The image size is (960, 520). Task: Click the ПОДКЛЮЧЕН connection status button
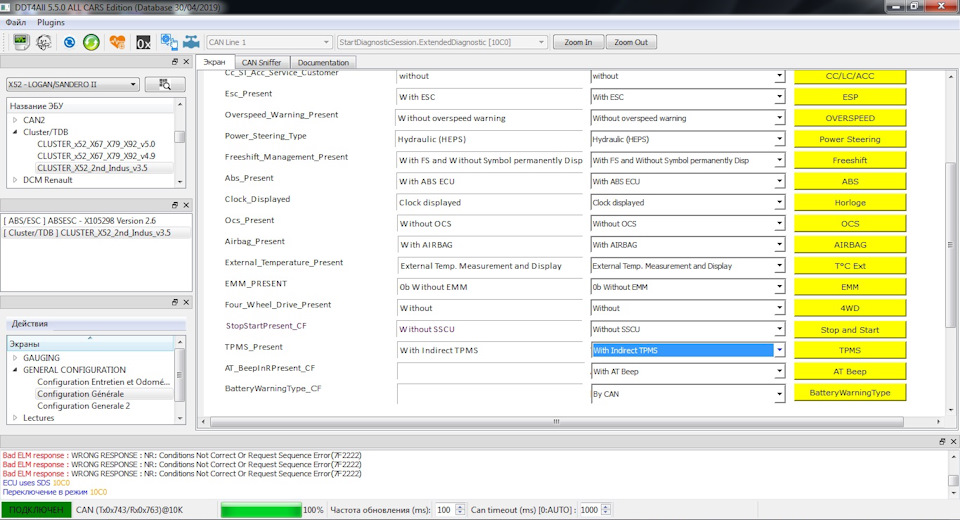(x=36, y=510)
